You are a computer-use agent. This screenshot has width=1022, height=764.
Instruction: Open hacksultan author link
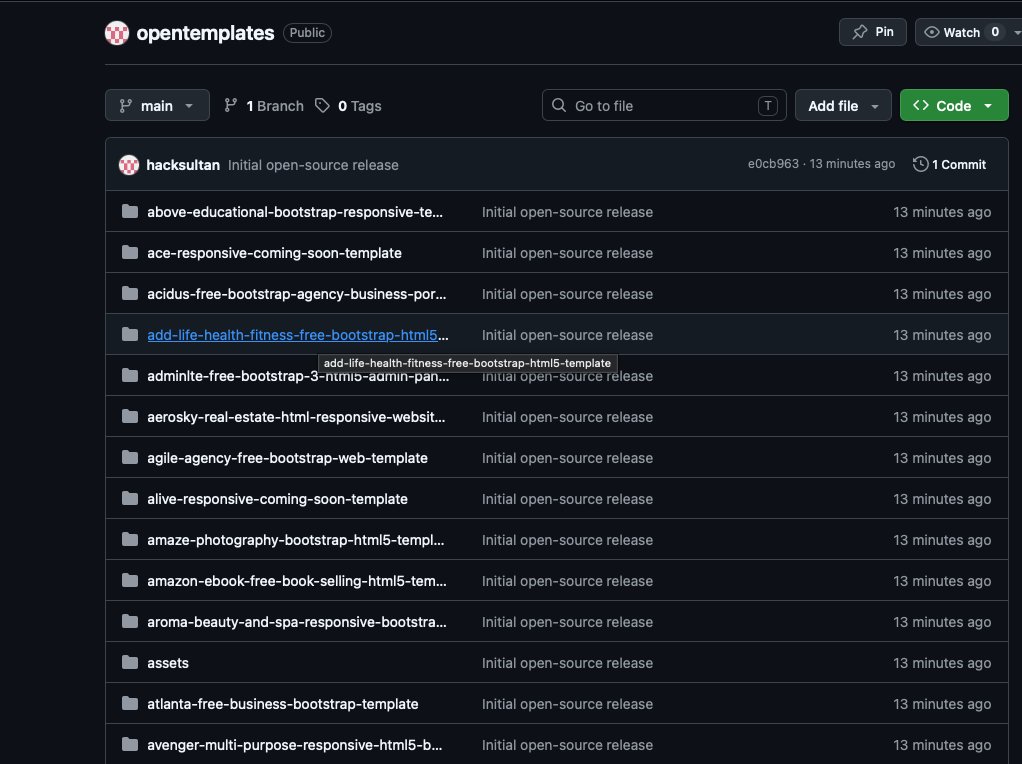183,165
